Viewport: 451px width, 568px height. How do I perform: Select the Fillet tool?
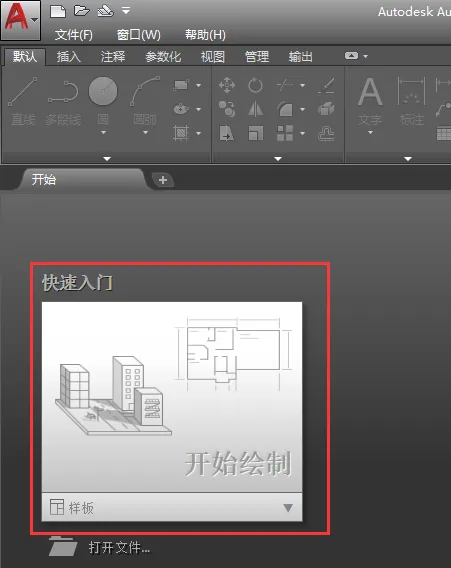coord(285,109)
